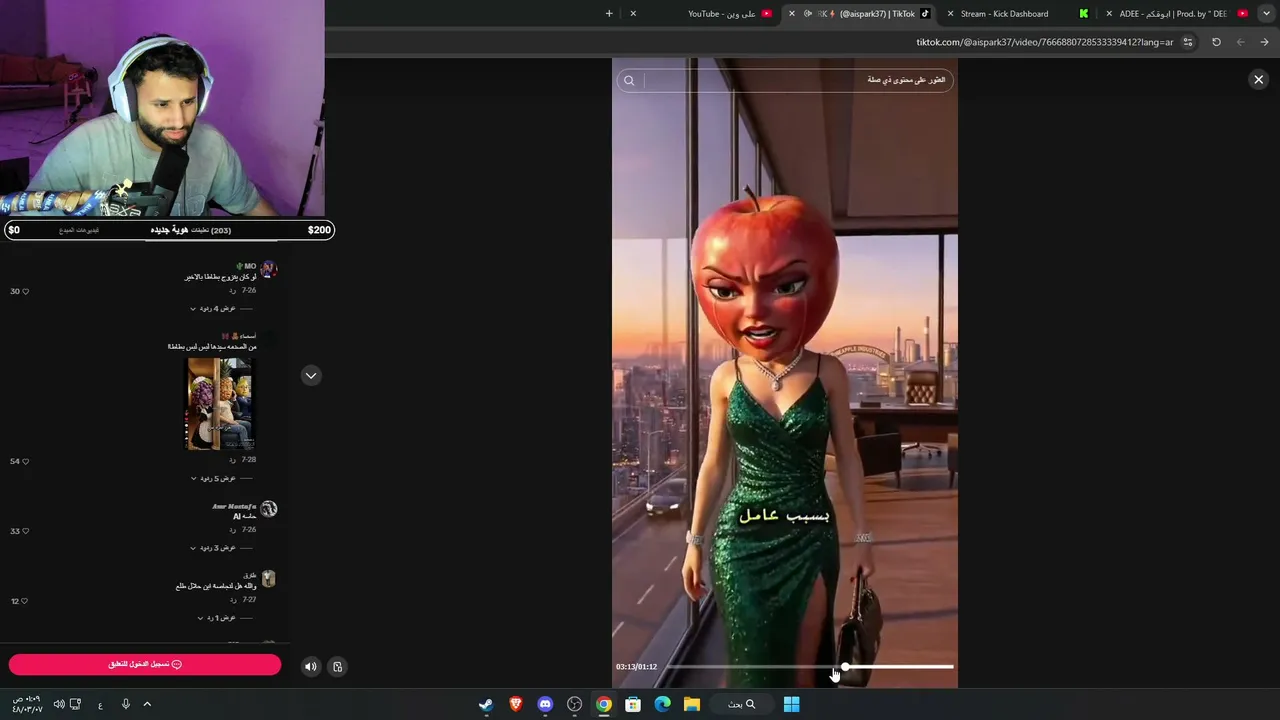Close the YouTube tab
Image resolution: width=1280 pixels, height=720 pixels.
point(633,14)
